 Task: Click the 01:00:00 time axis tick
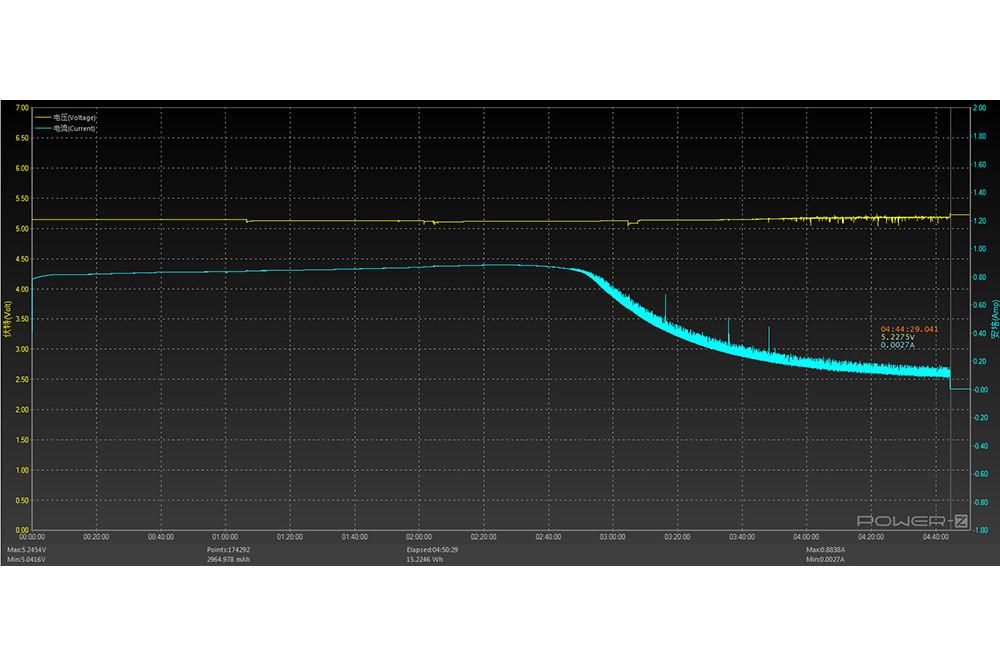pos(226,537)
